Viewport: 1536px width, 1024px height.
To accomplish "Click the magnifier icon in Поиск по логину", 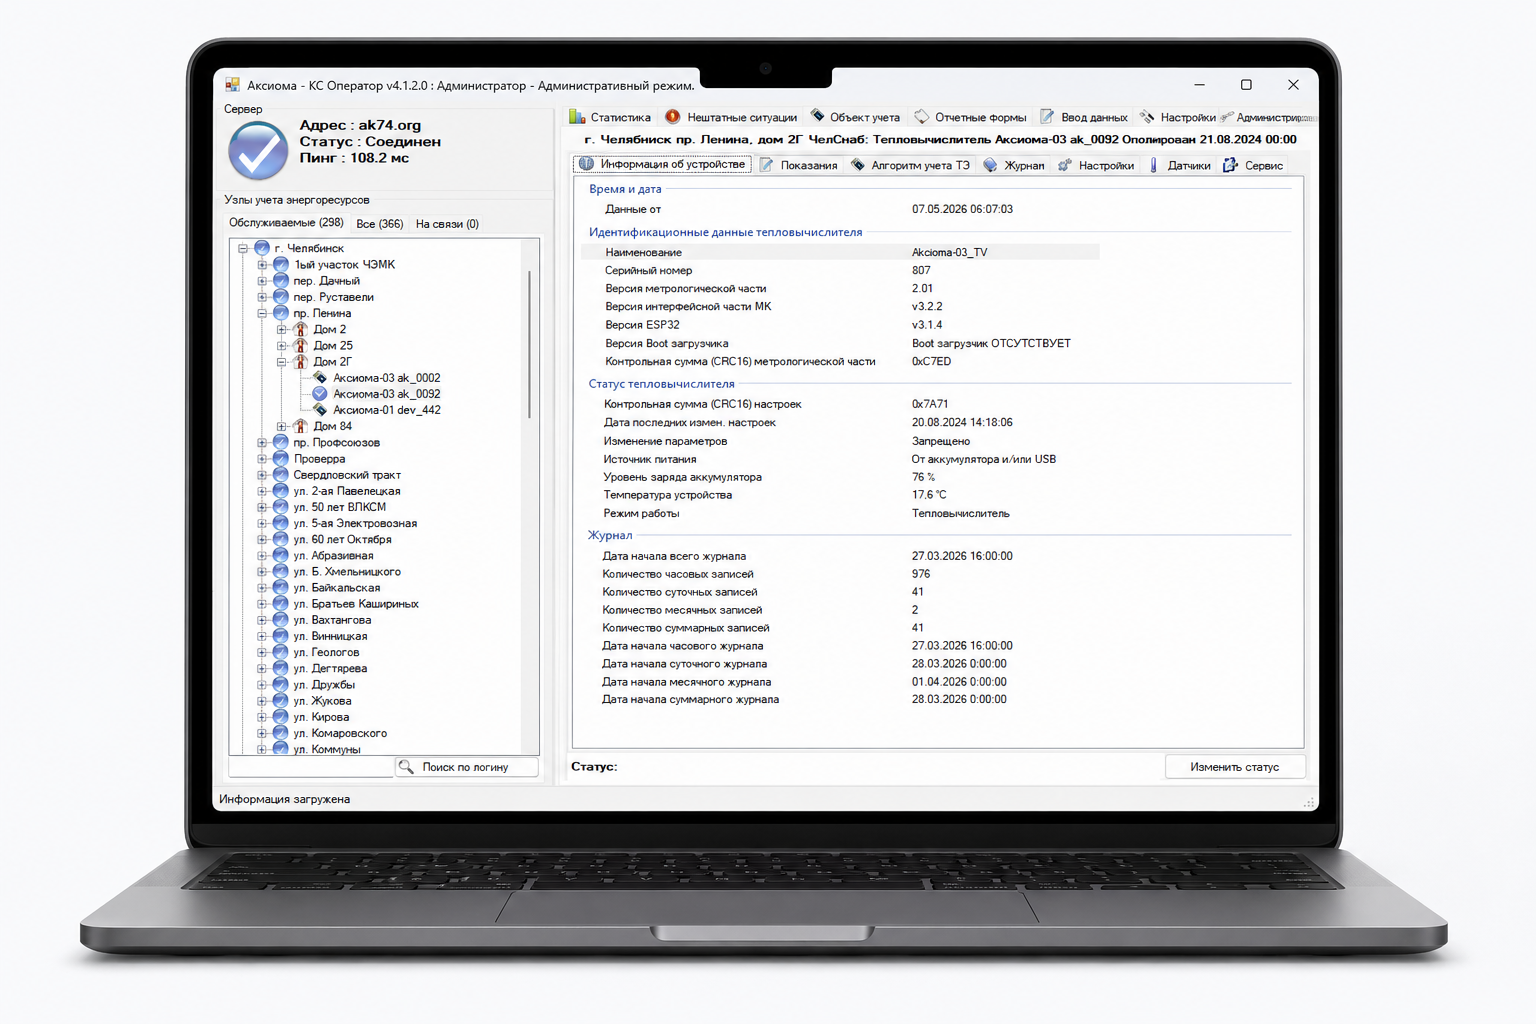I will point(406,767).
